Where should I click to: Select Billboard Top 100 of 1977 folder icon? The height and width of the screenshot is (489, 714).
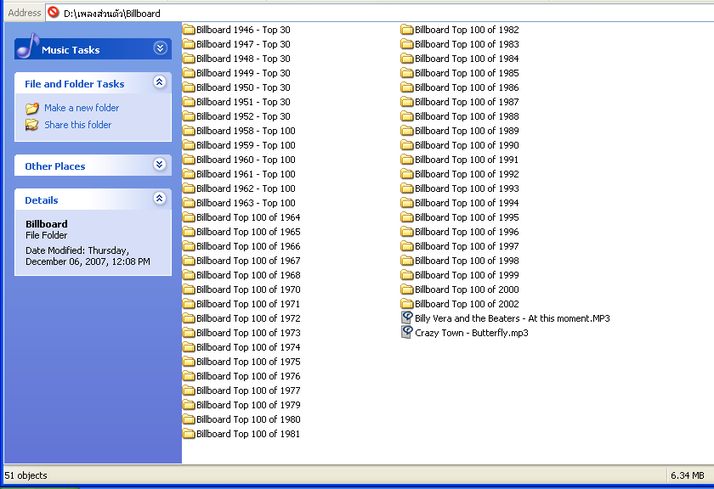[x=189, y=391]
